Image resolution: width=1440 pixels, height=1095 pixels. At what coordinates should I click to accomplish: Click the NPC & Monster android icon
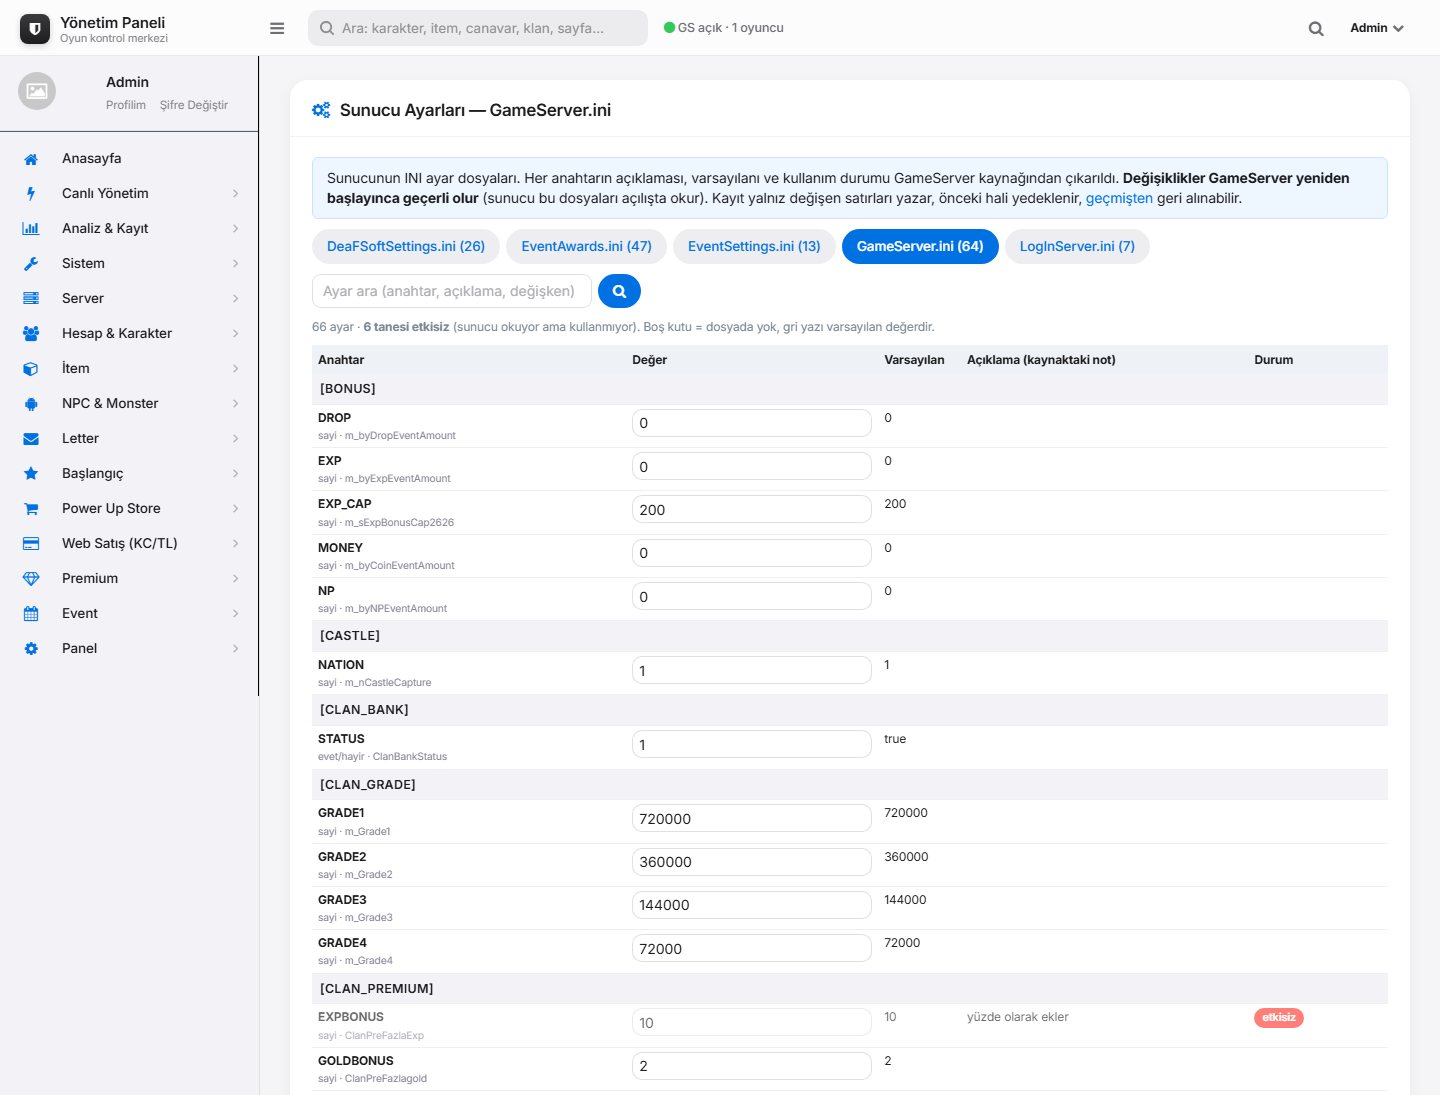click(31, 404)
